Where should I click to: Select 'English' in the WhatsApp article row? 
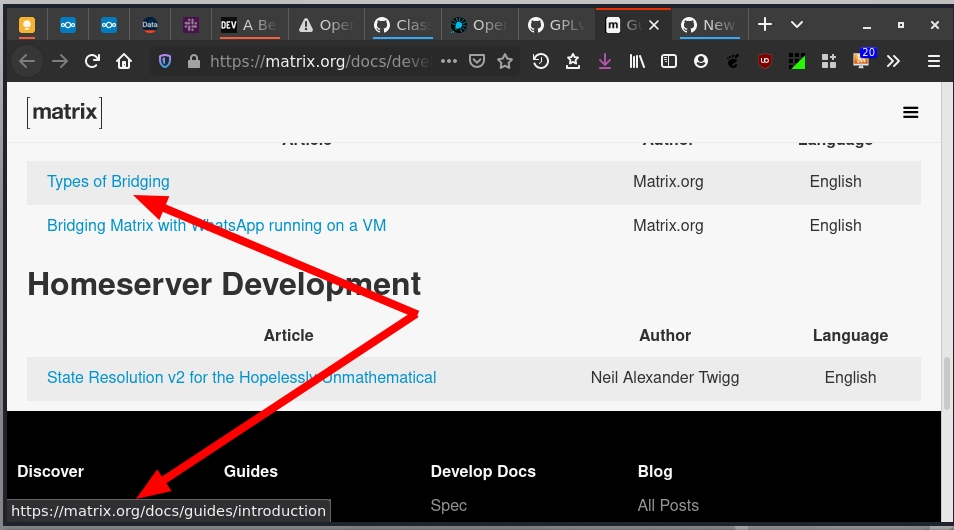point(835,225)
